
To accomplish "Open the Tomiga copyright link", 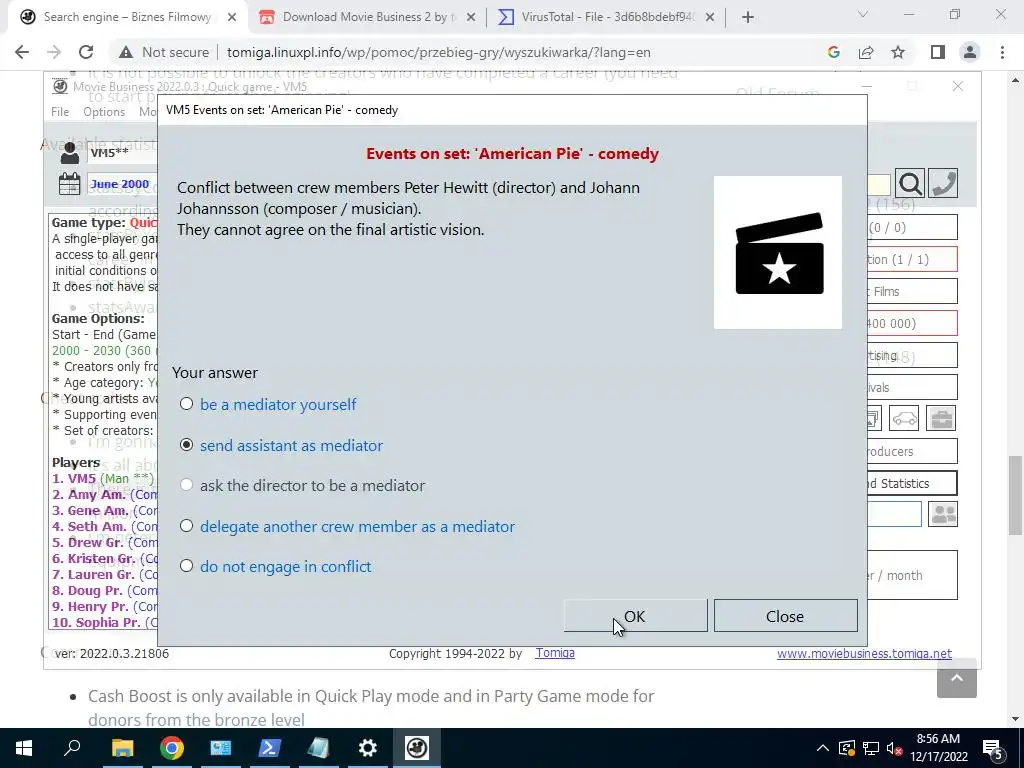I will point(555,653).
